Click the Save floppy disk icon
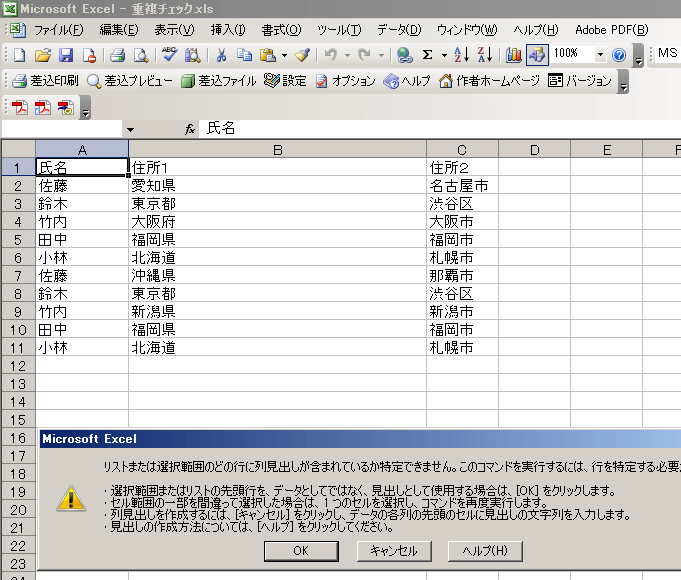The image size is (681, 580). pyautogui.click(x=66, y=55)
